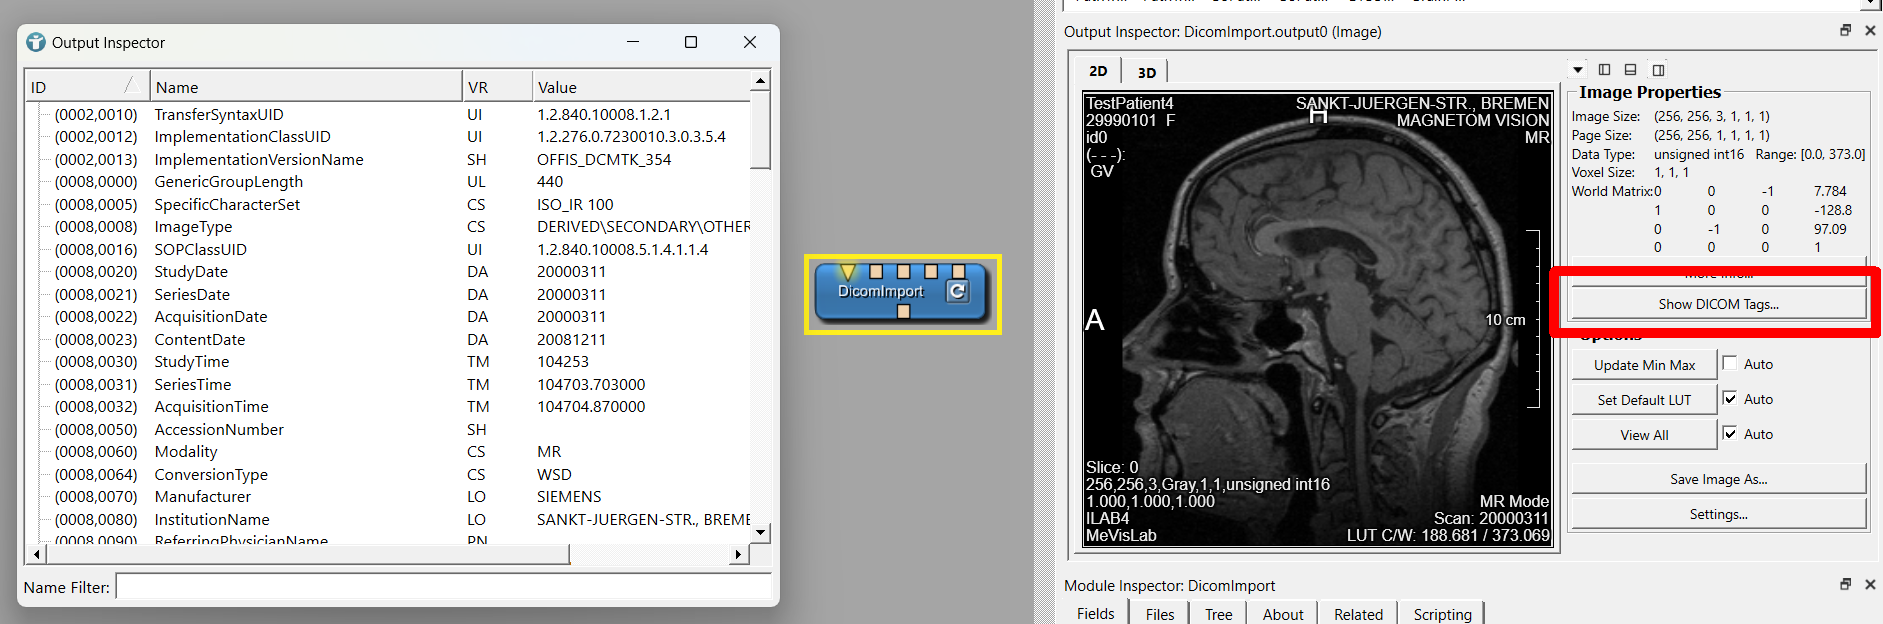The image size is (1883, 624).
Task: Select bottom panel layout icon
Action: tap(1630, 70)
